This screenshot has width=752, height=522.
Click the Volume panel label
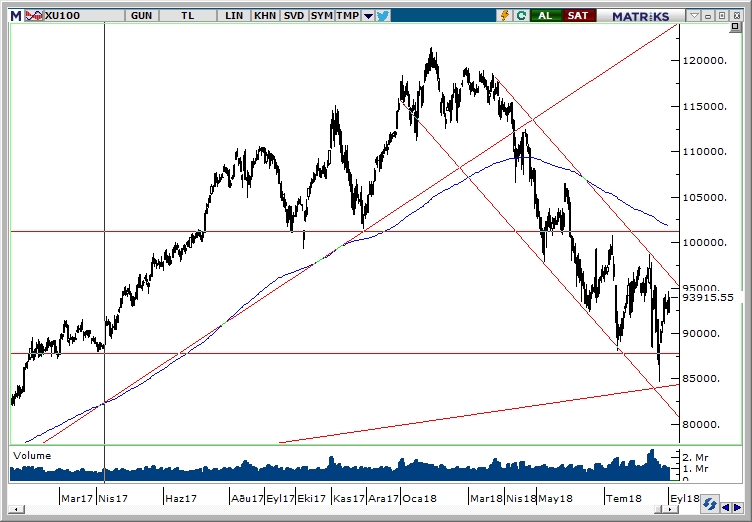click(32, 456)
